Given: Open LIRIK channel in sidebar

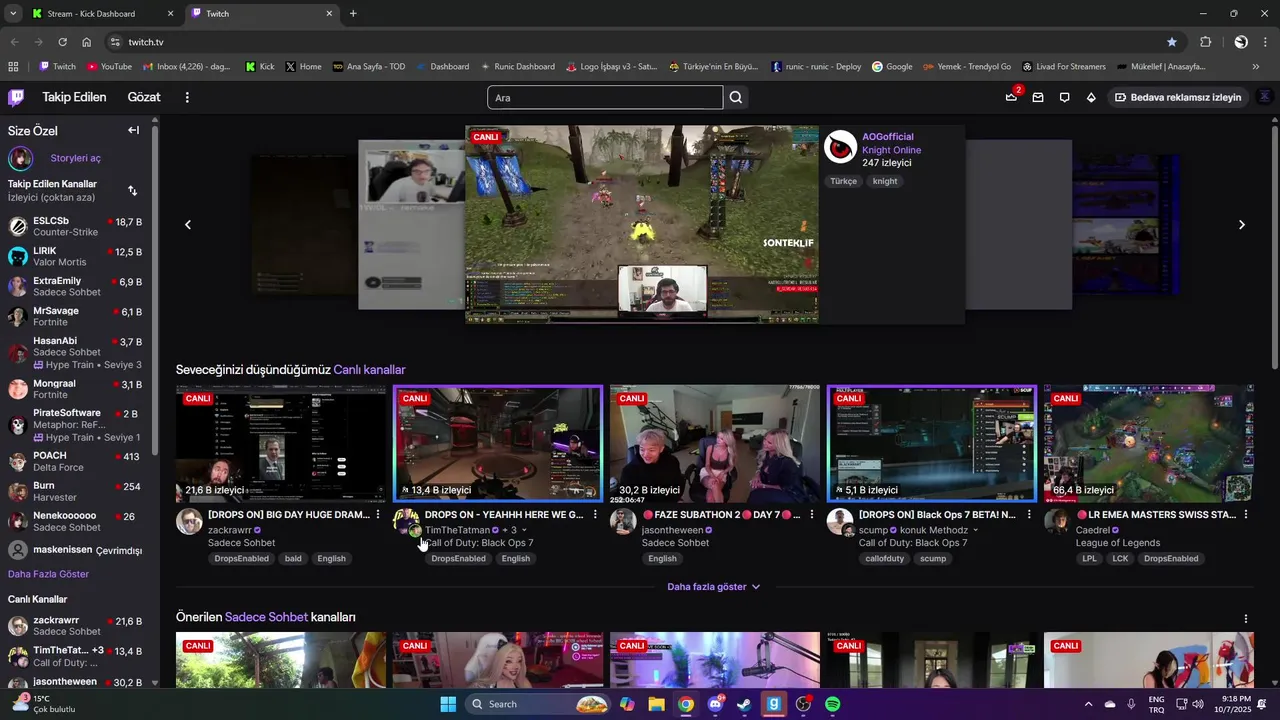Looking at the screenshot, I should tap(76, 256).
